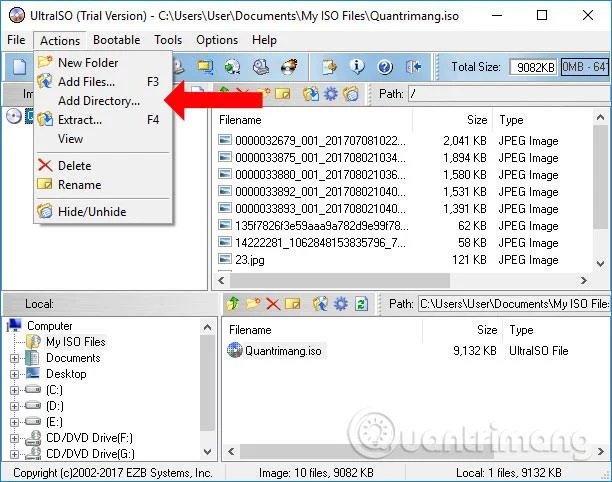
Task: Click the Rename icon in the local toolbar
Action: click(x=293, y=303)
